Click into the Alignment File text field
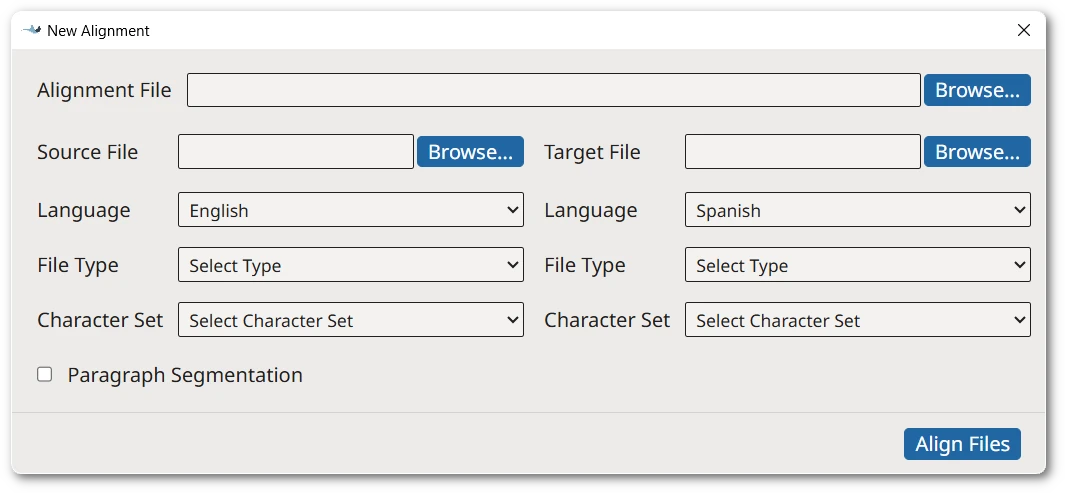 [x=553, y=90]
